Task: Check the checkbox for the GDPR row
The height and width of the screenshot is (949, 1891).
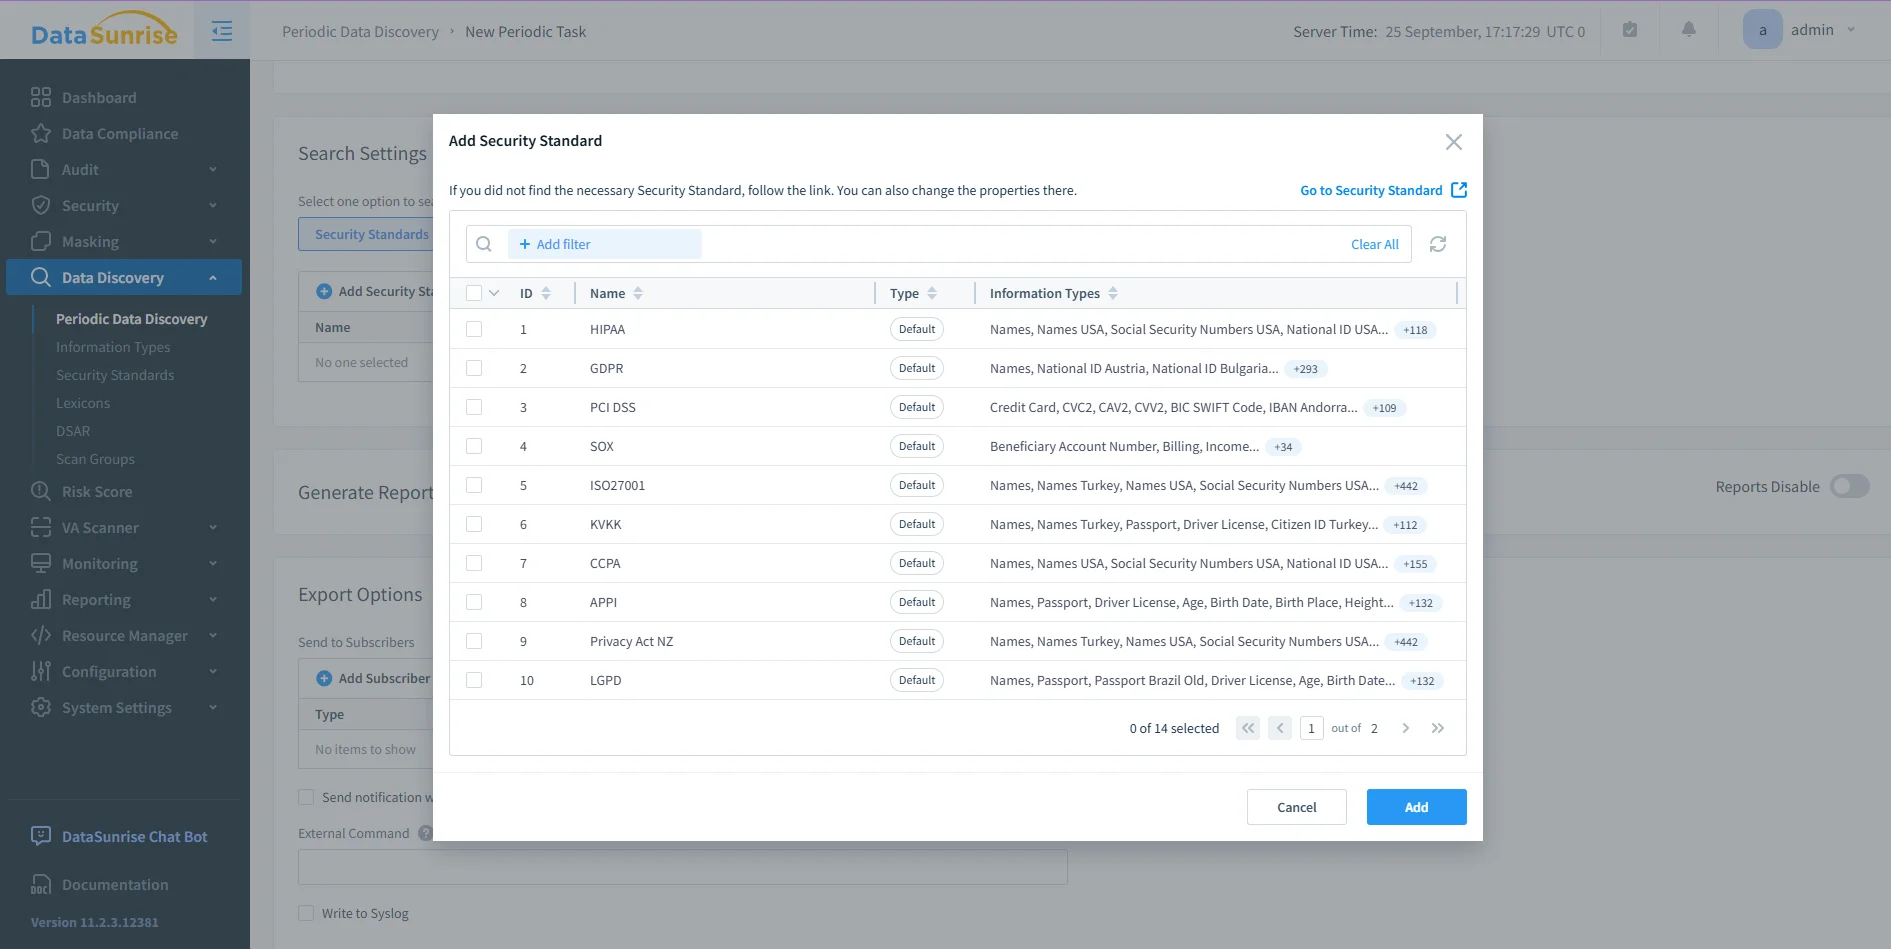Action: click(474, 368)
